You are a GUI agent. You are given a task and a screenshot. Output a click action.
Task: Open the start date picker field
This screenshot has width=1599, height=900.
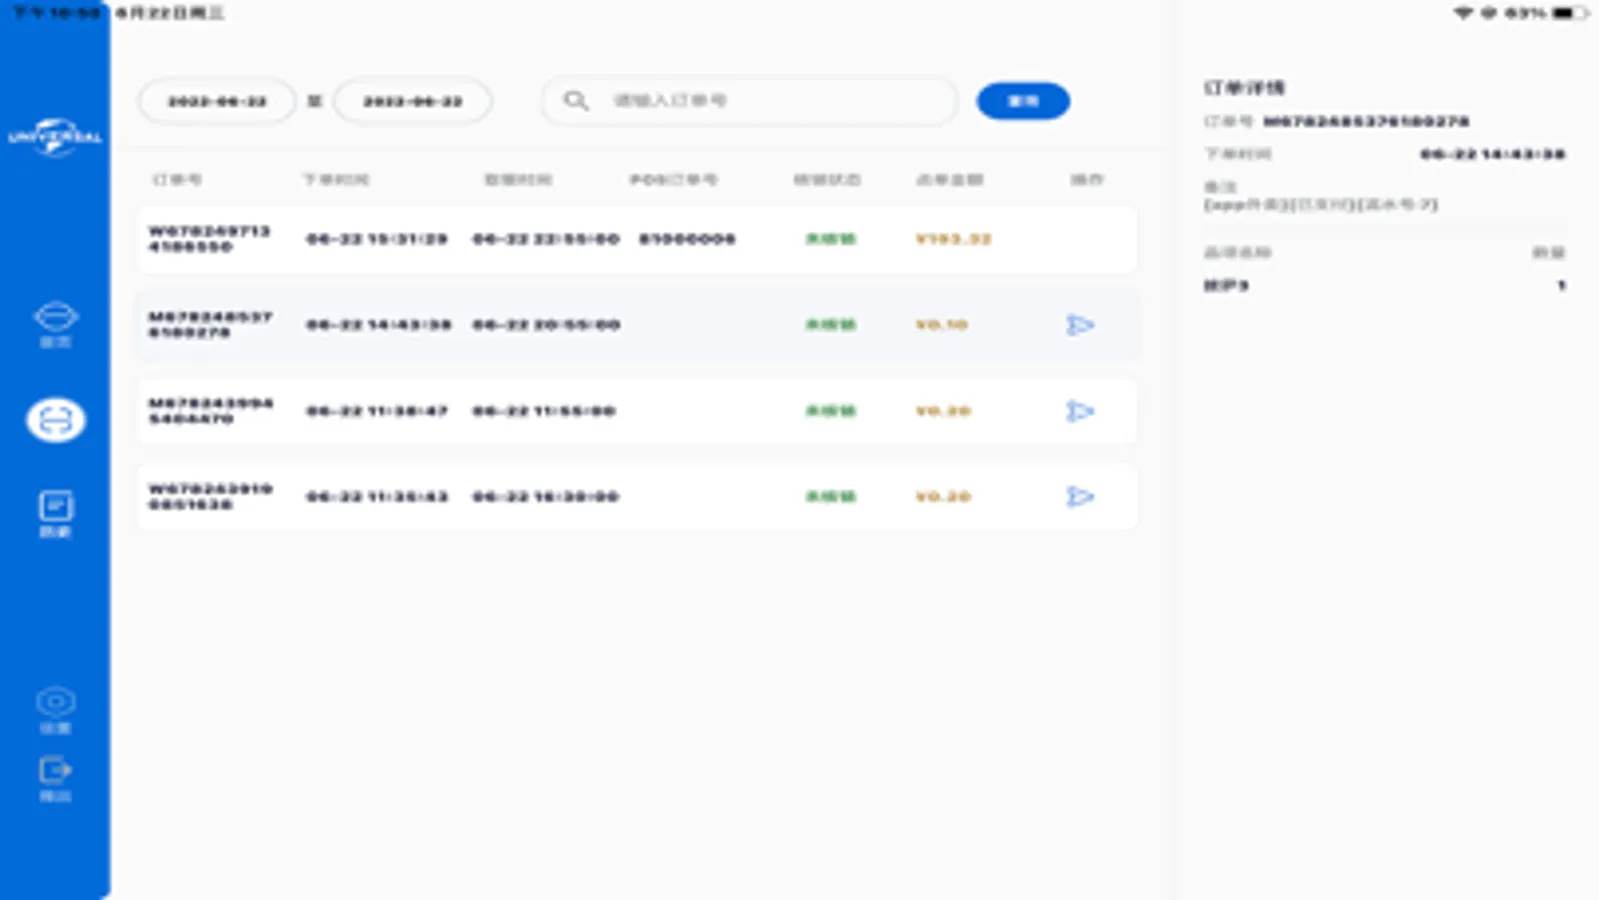click(x=217, y=101)
